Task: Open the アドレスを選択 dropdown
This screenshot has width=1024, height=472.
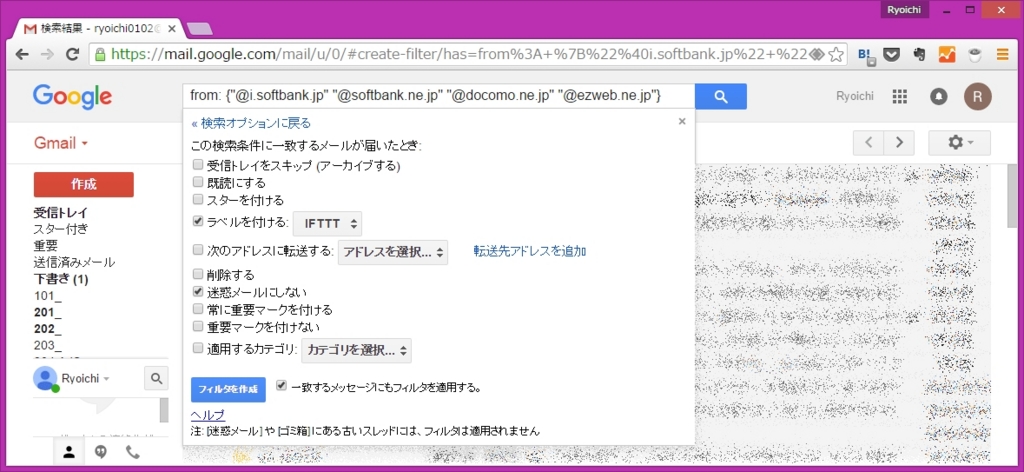Action: 393,252
